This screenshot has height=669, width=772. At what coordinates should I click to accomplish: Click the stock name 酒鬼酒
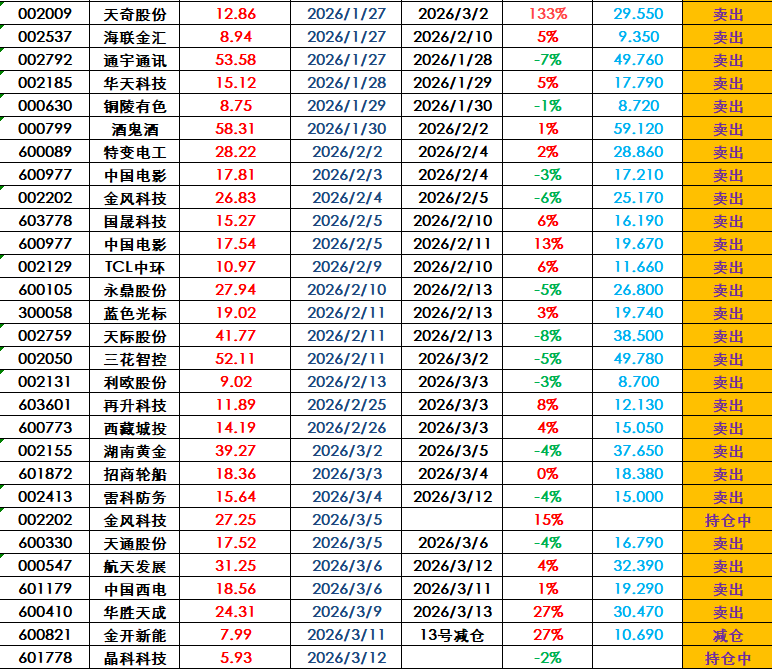(135, 129)
